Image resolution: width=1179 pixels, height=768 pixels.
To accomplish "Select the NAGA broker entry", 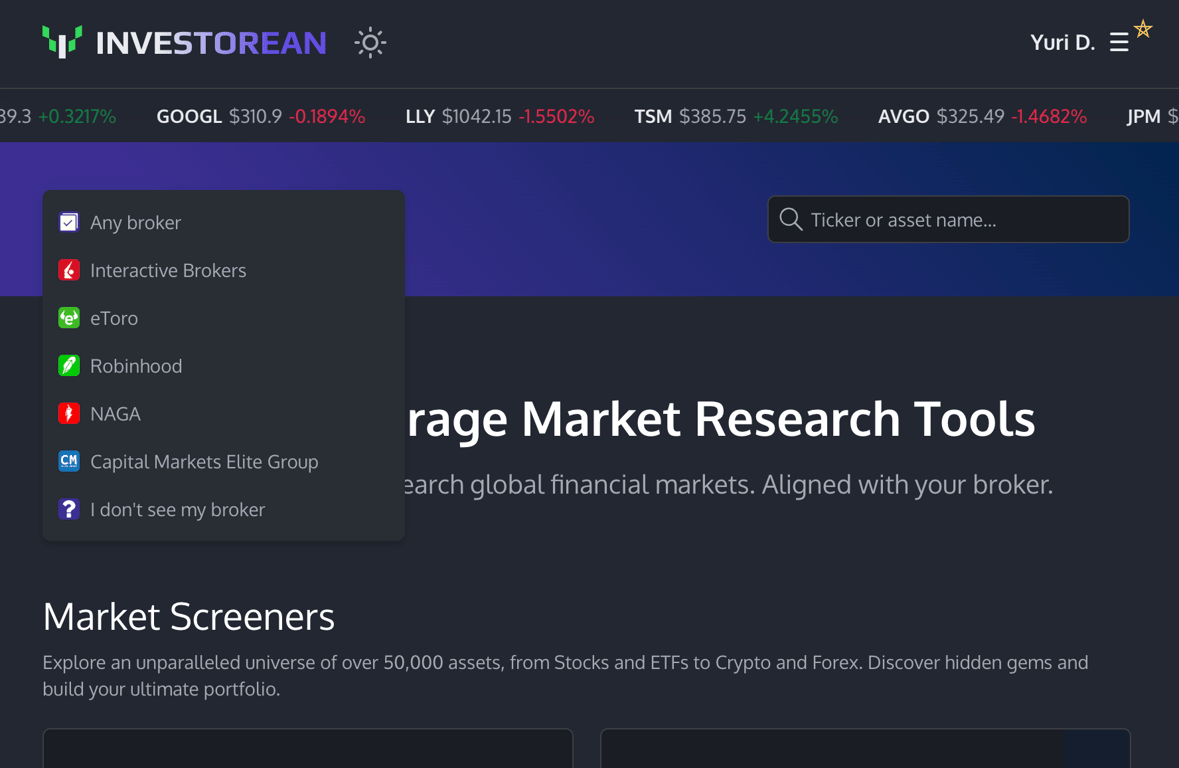I will coord(223,414).
